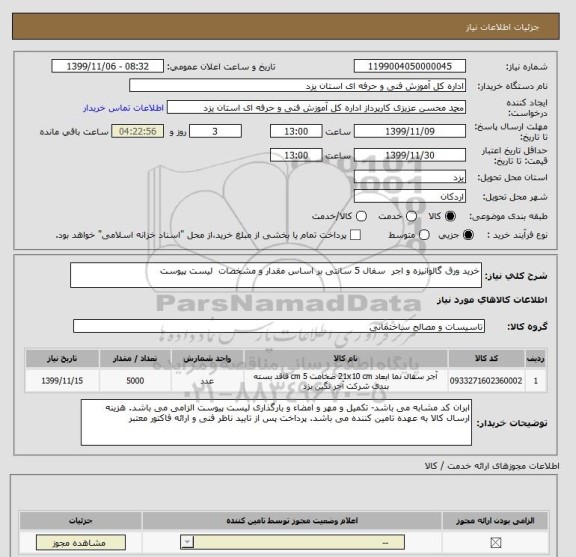The image size is (576, 557).
Task: Click the need number field 1199004050000045
Action: 410,67
